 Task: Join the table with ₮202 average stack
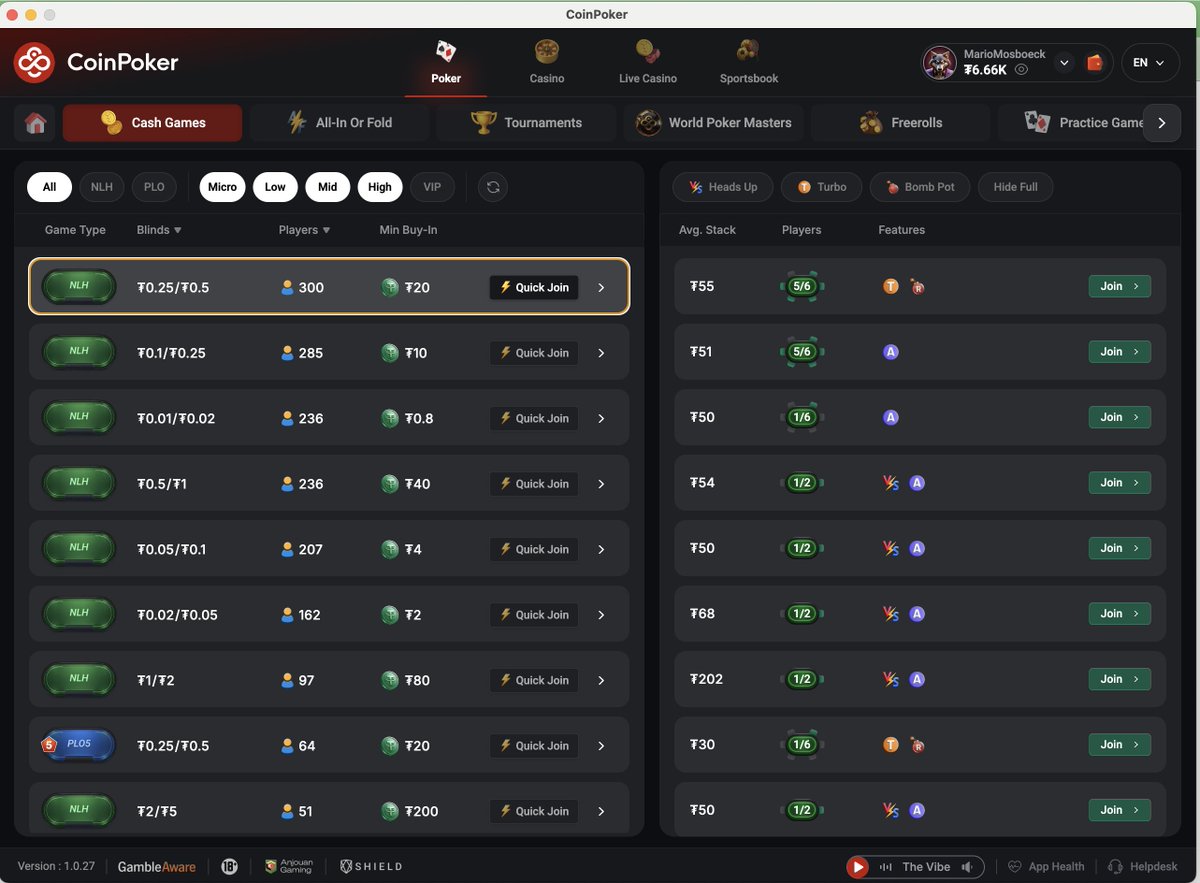[1119, 679]
